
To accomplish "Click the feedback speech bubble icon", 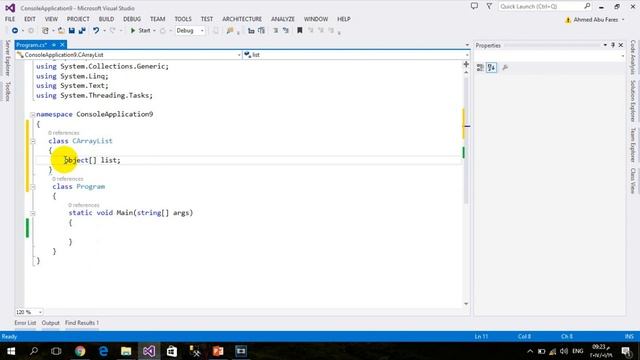I will (474, 6).
